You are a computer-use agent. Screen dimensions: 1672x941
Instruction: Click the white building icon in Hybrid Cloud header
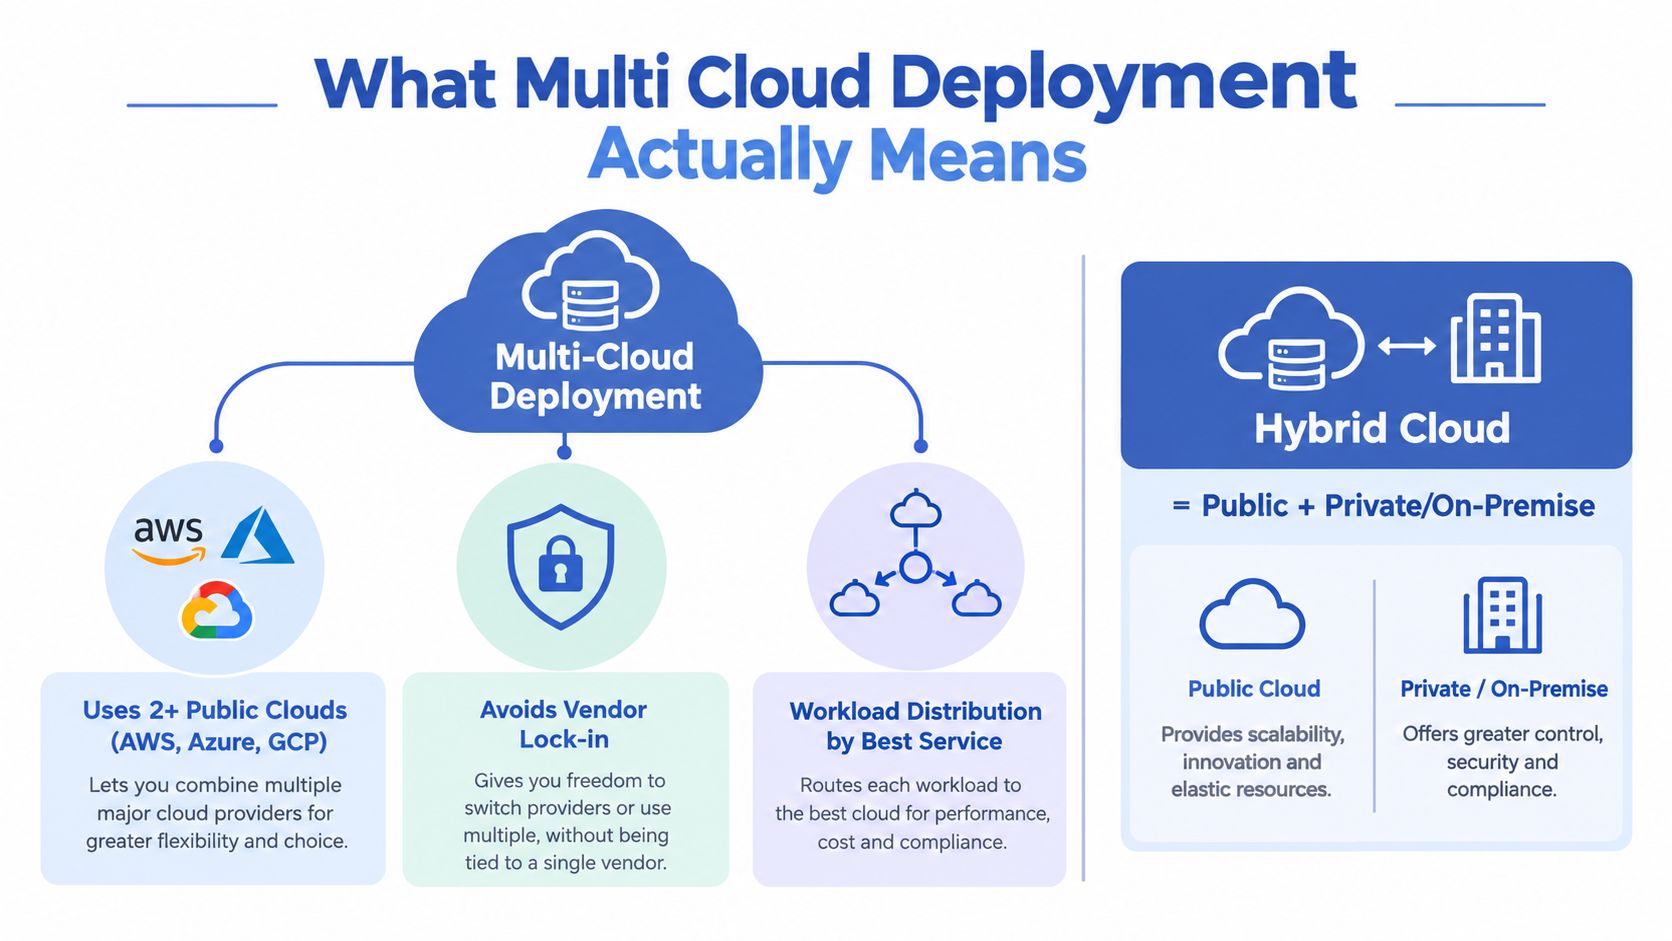click(x=1495, y=337)
